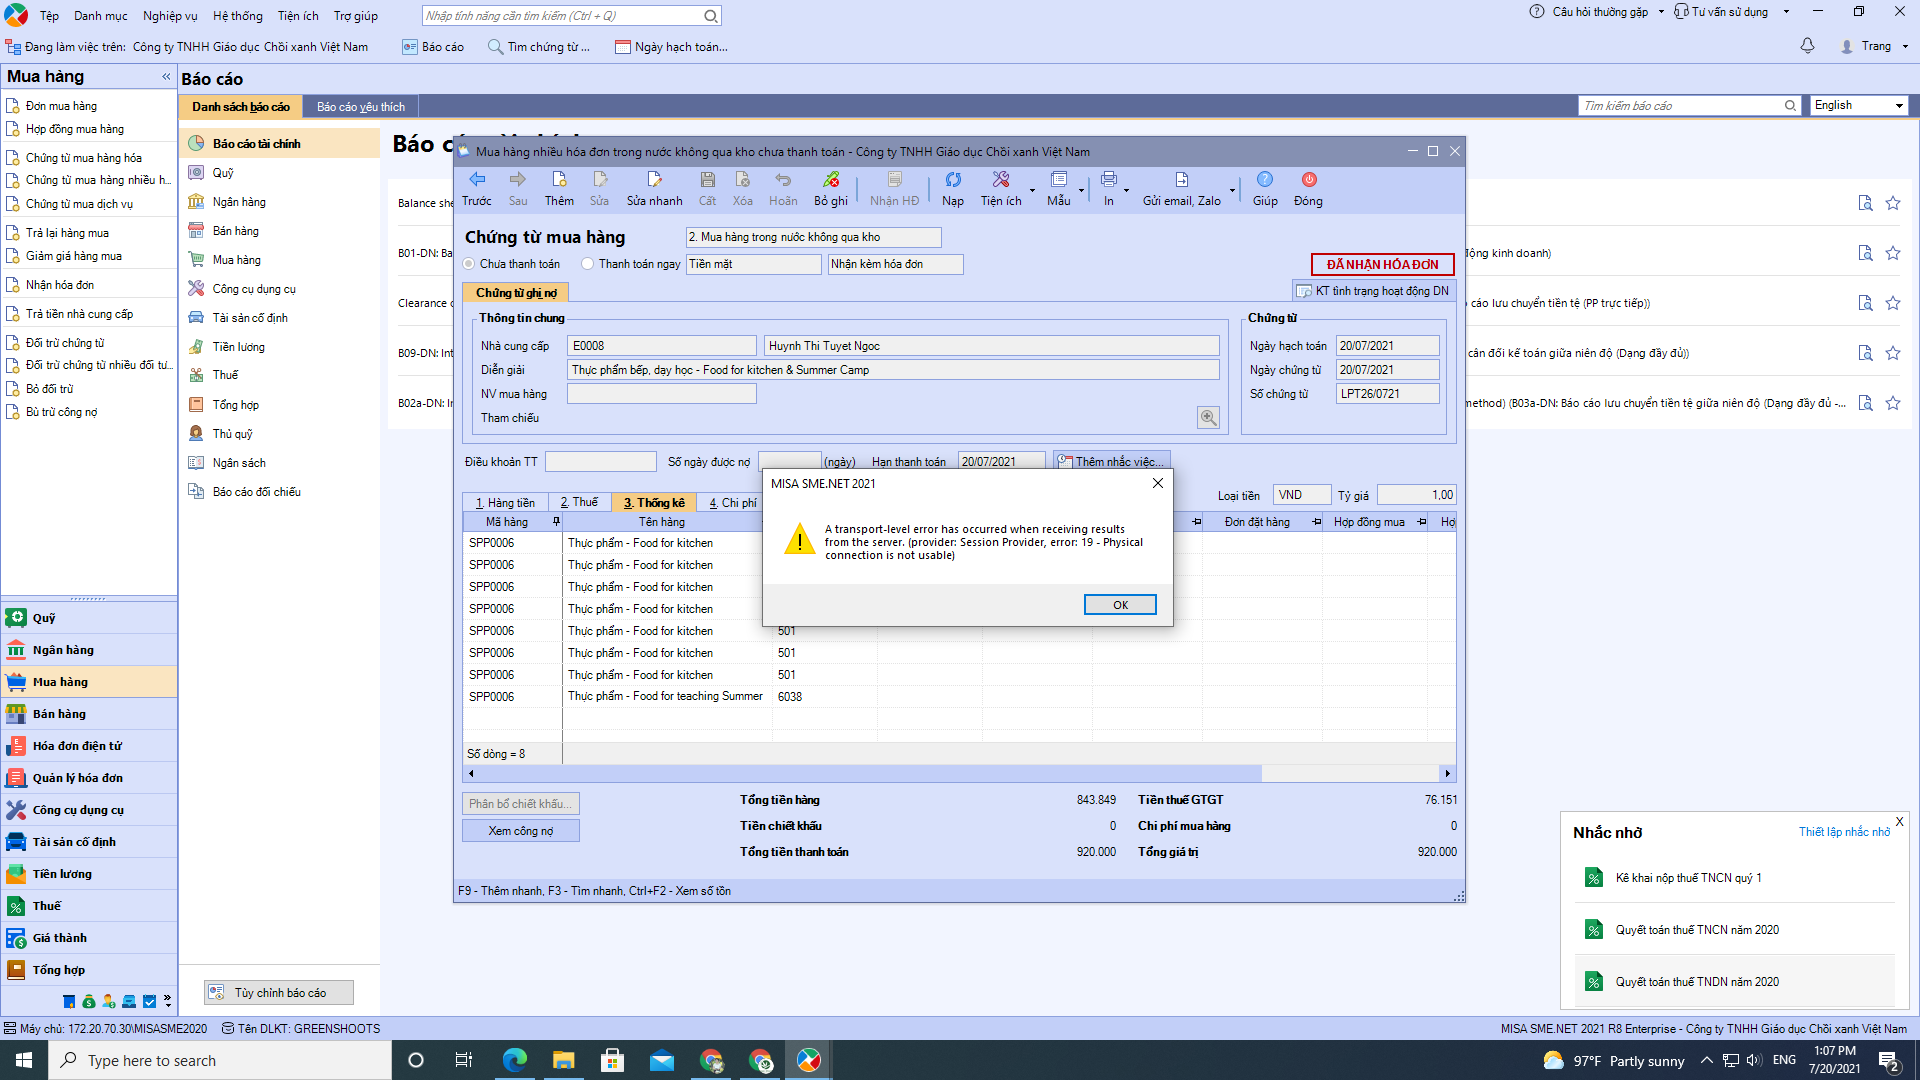
Task: Open Tiền mặt payment method combo
Action: point(754,264)
